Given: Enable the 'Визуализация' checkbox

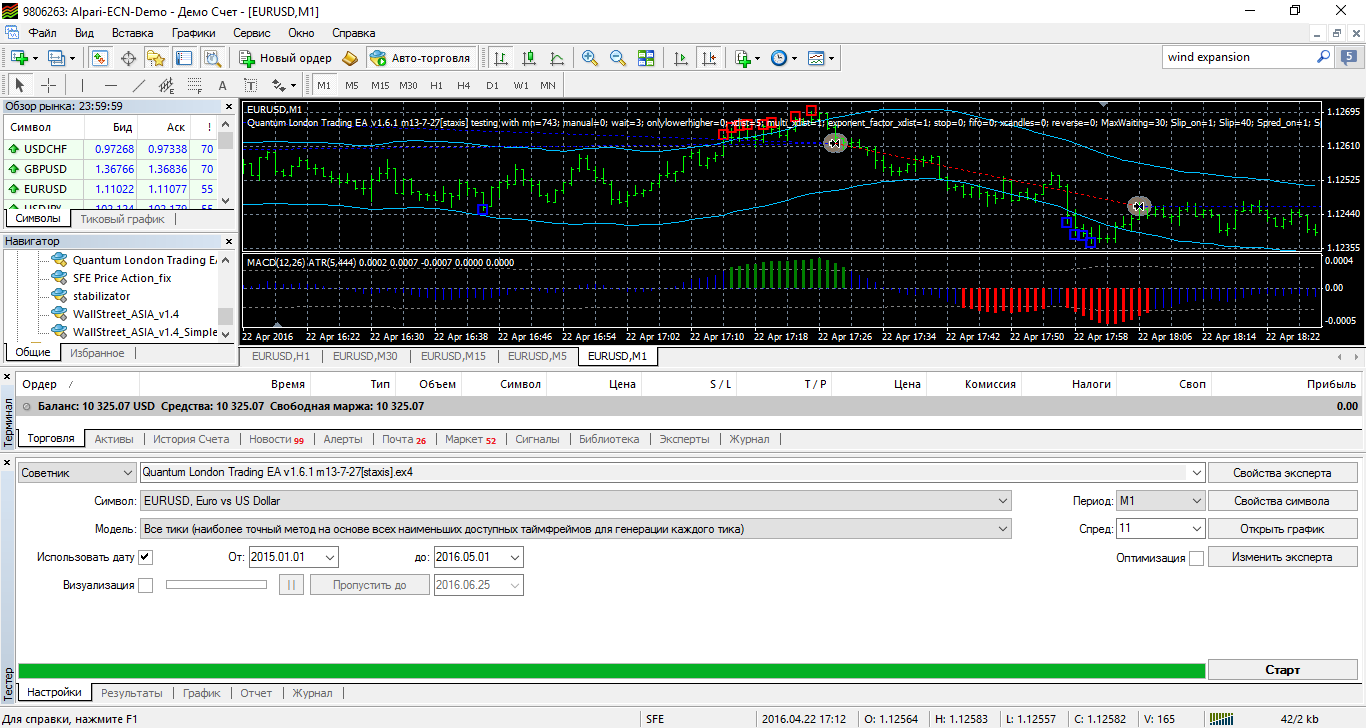Looking at the screenshot, I should (x=146, y=585).
